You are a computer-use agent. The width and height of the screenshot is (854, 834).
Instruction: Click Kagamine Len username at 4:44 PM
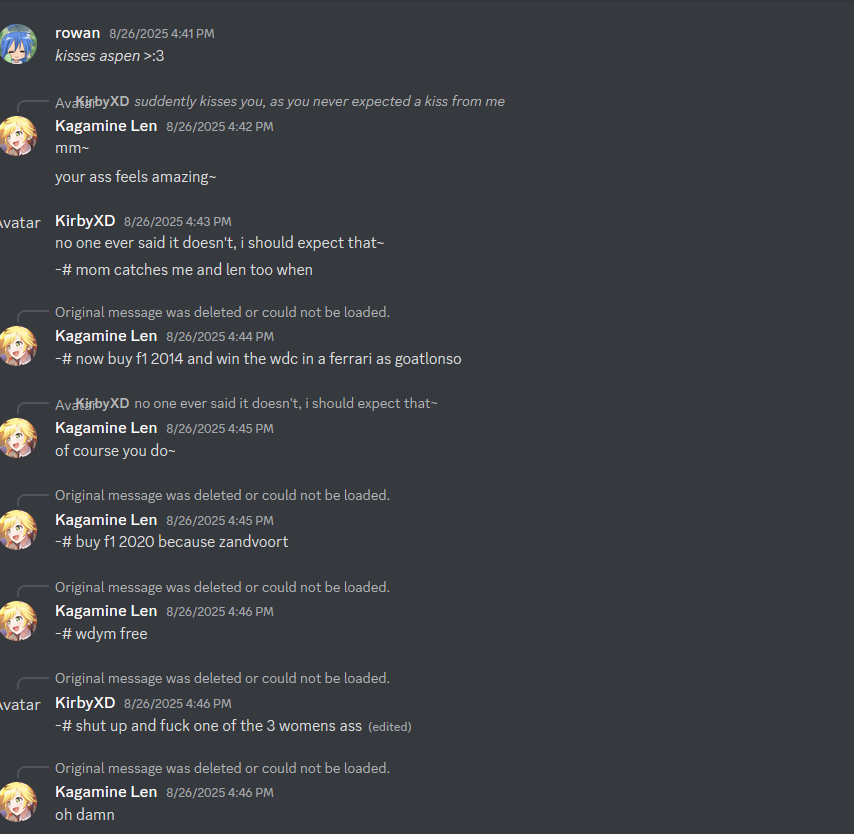[106, 336]
